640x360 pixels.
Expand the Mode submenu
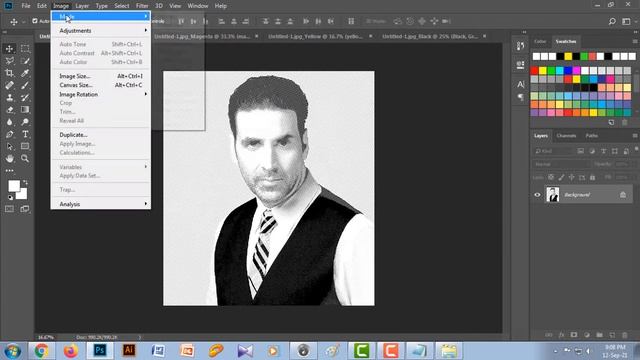click(100, 16)
